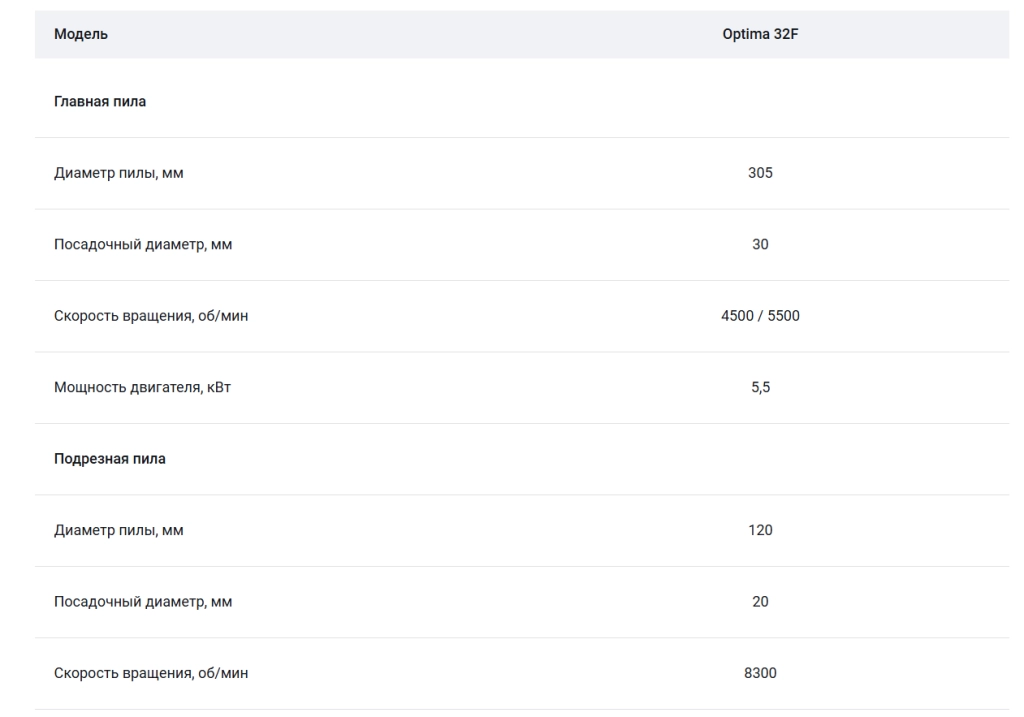Select scoring saw 'Скорость вращения, об/мин' label

click(151, 673)
